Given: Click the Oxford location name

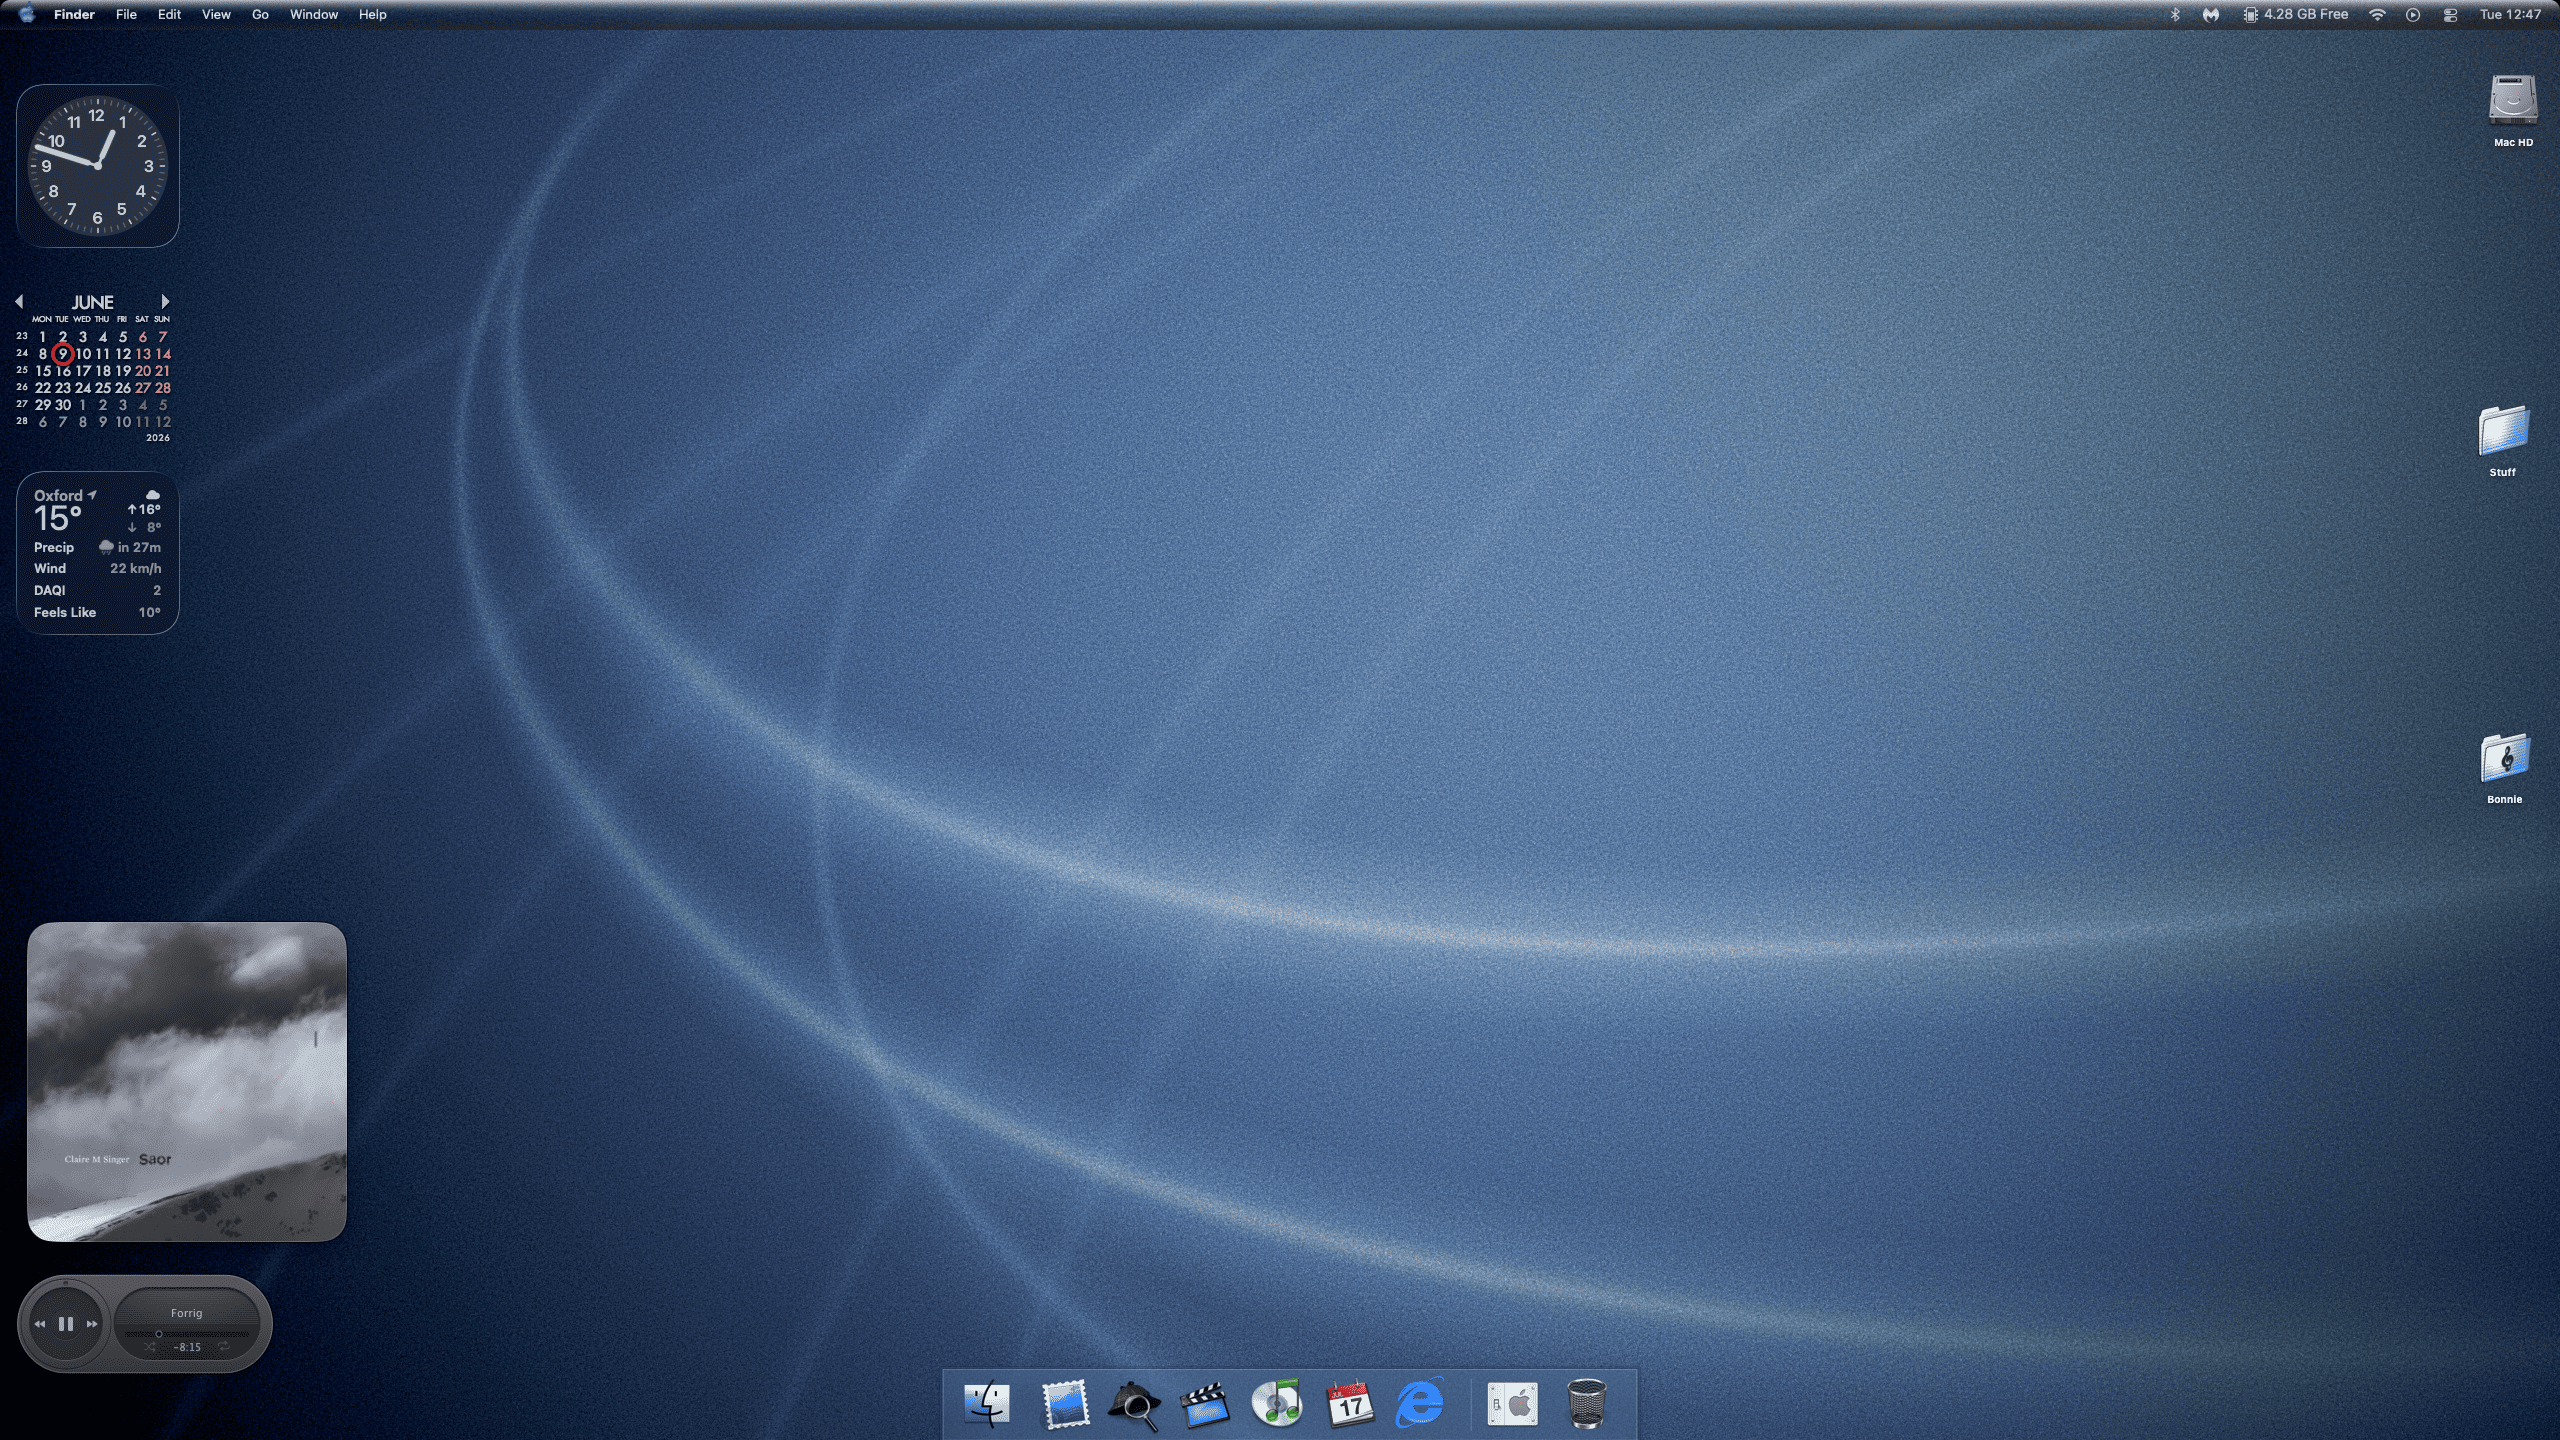Looking at the screenshot, I should (x=58, y=496).
